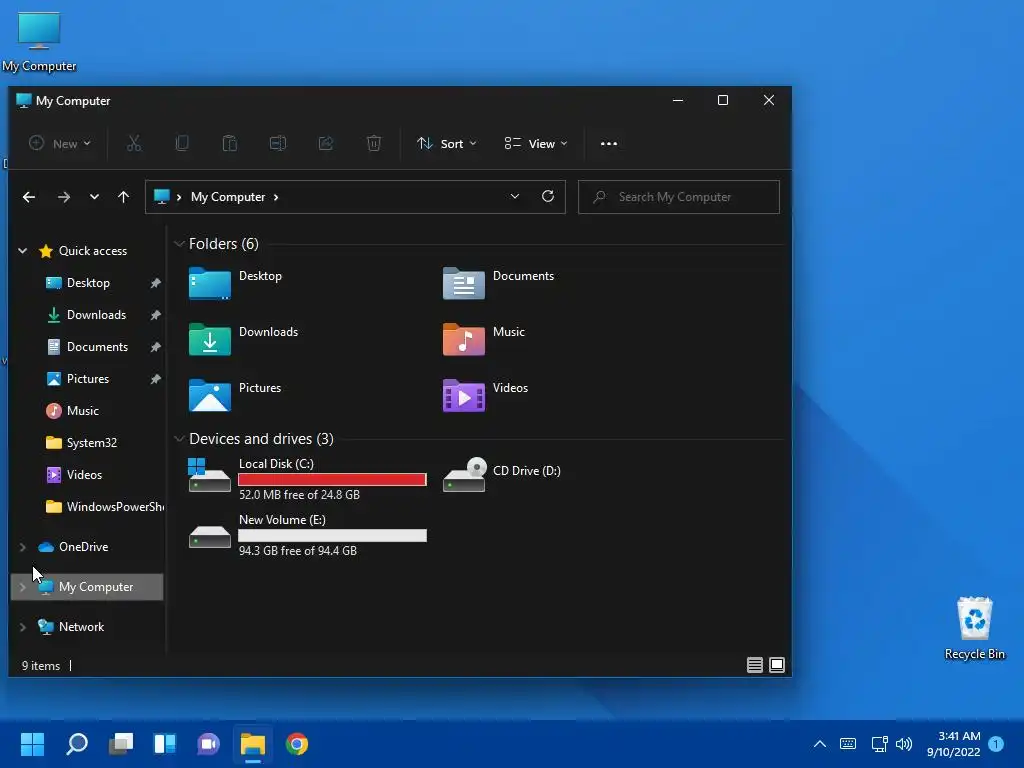Open volume control in system tray

pos(904,743)
